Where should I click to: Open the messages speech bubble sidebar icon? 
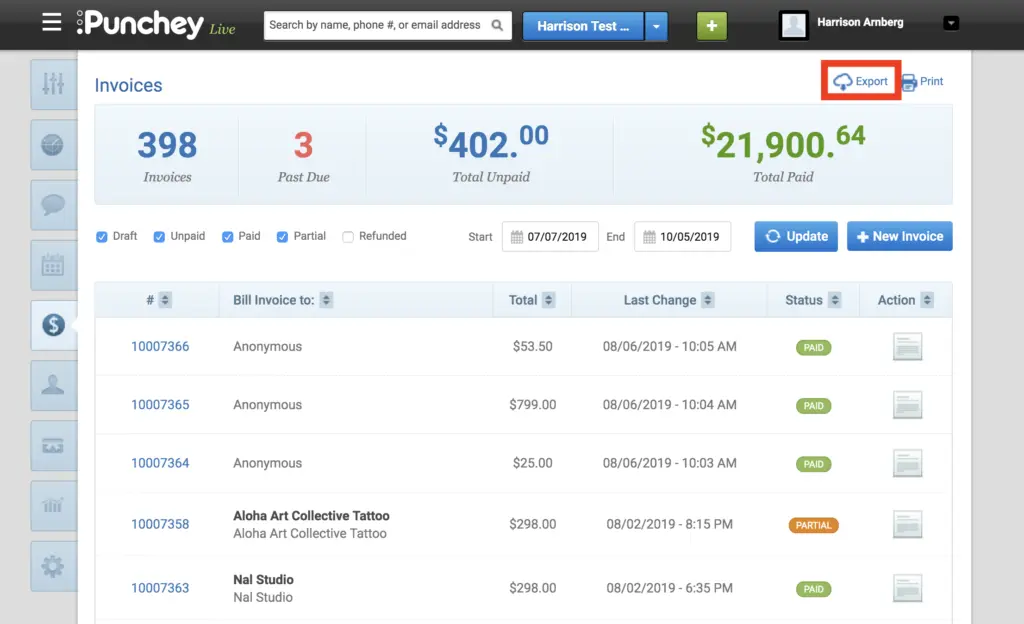(x=53, y=205)
